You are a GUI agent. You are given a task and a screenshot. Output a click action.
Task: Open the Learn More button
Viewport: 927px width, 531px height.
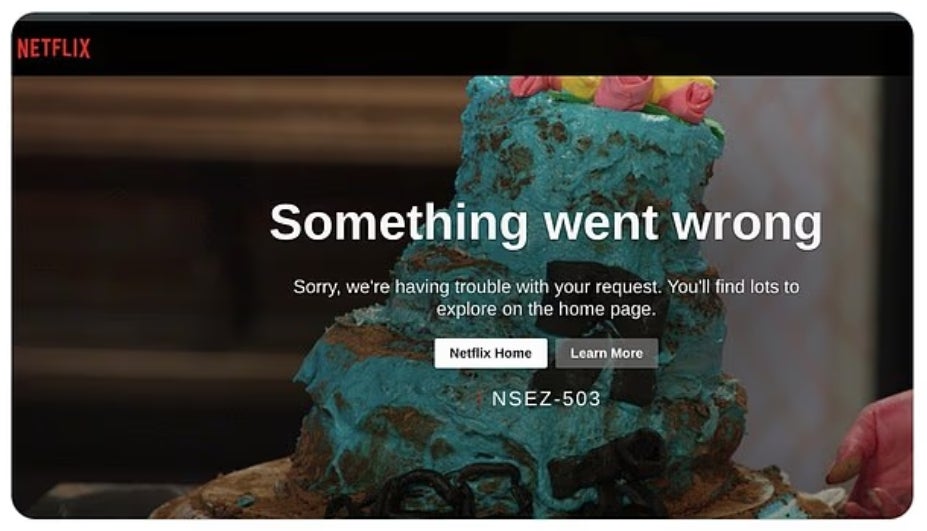pyautogui.click(x=606, y=353)
